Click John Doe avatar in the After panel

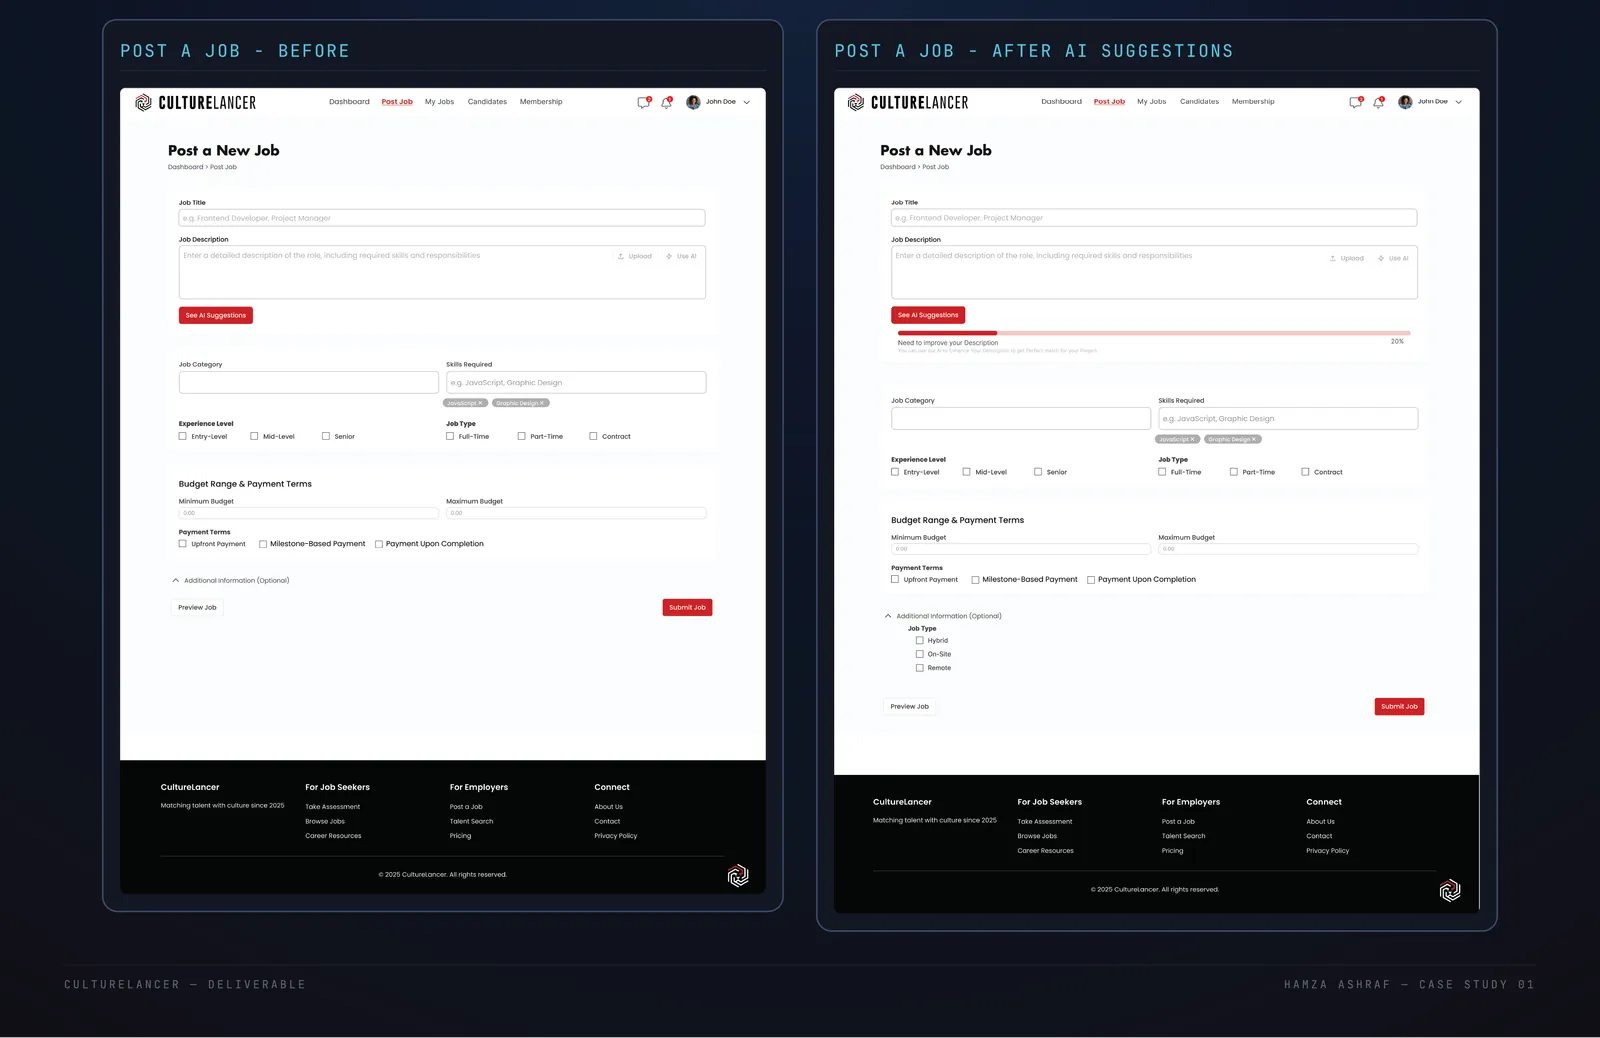pyautogui.click(x=1405, y=102)
